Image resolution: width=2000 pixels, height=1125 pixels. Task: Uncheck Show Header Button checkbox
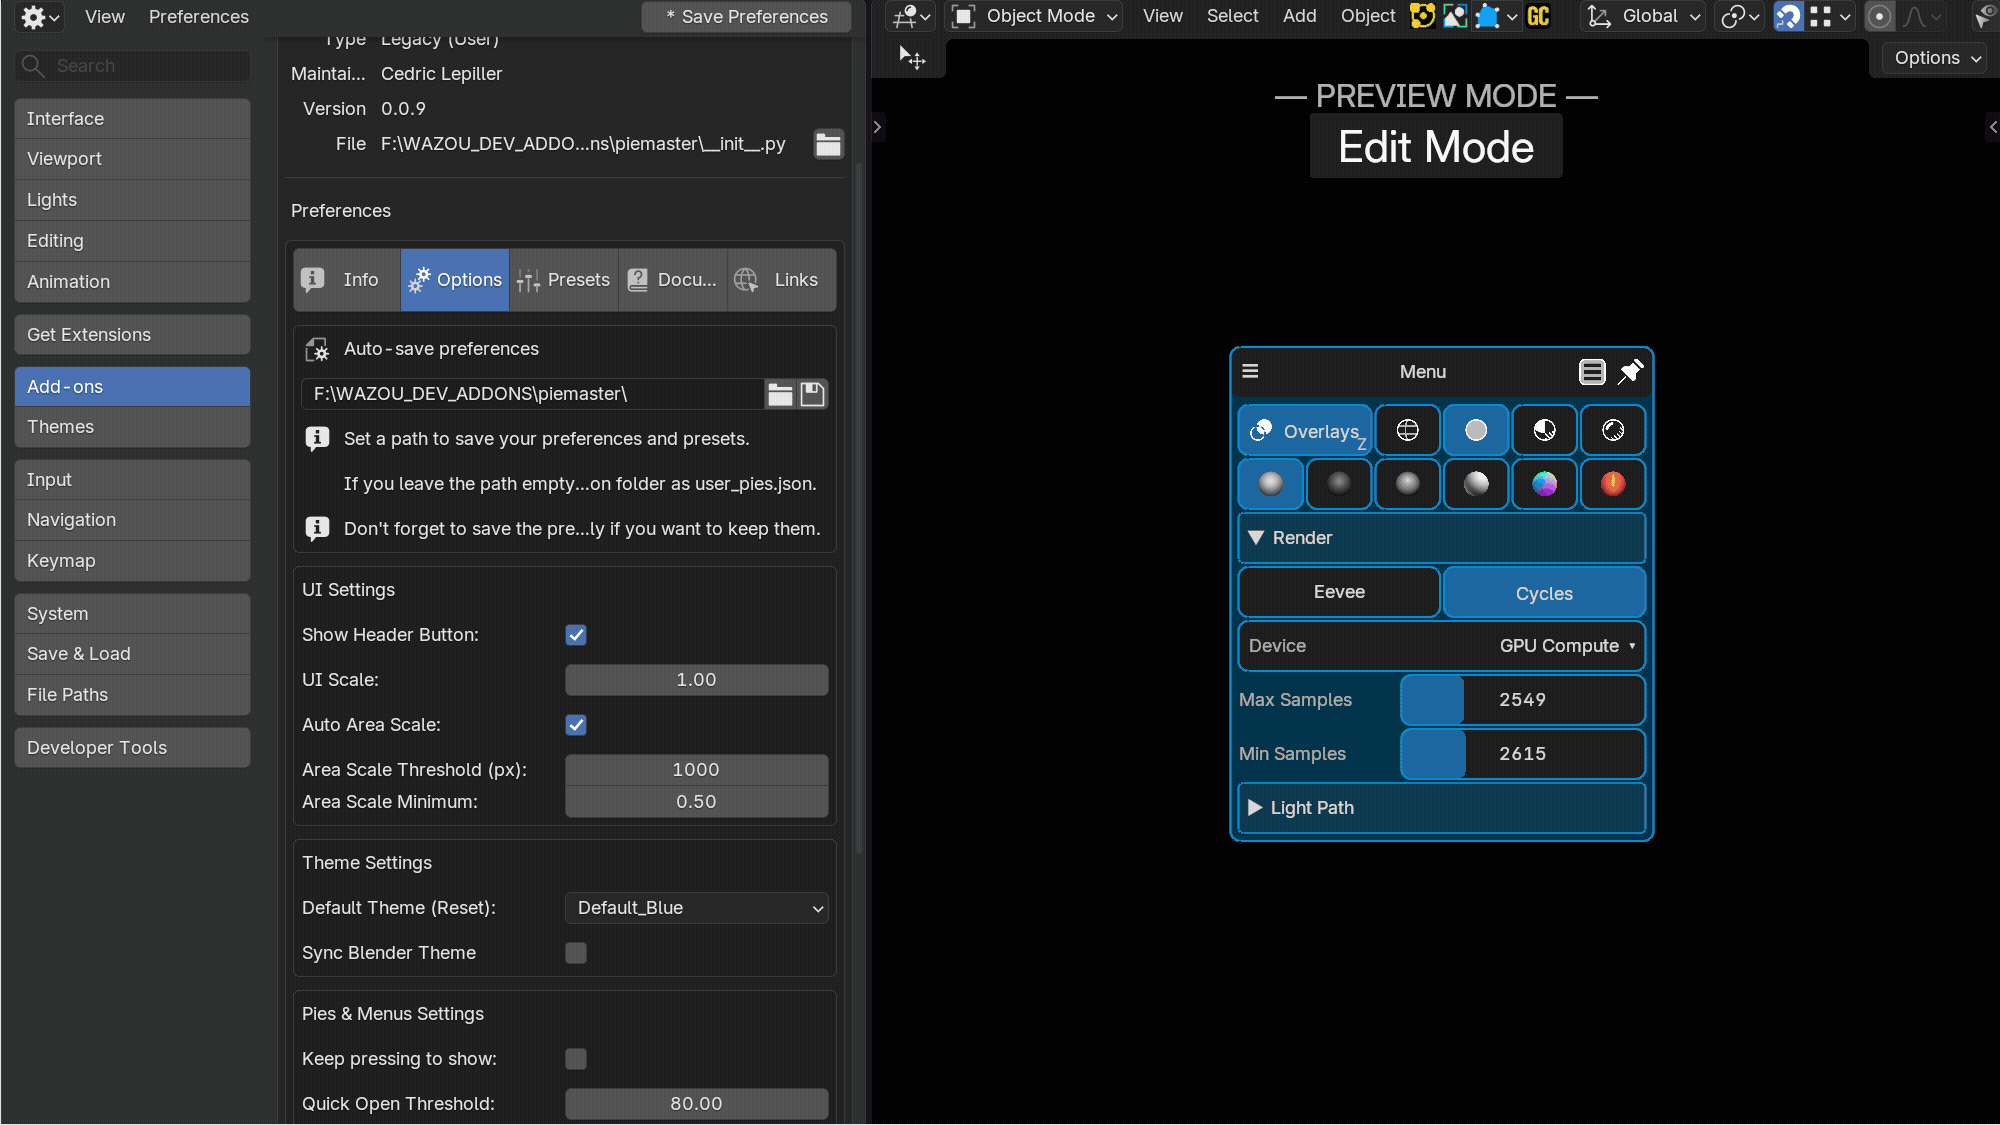click(x=576, y=635)
